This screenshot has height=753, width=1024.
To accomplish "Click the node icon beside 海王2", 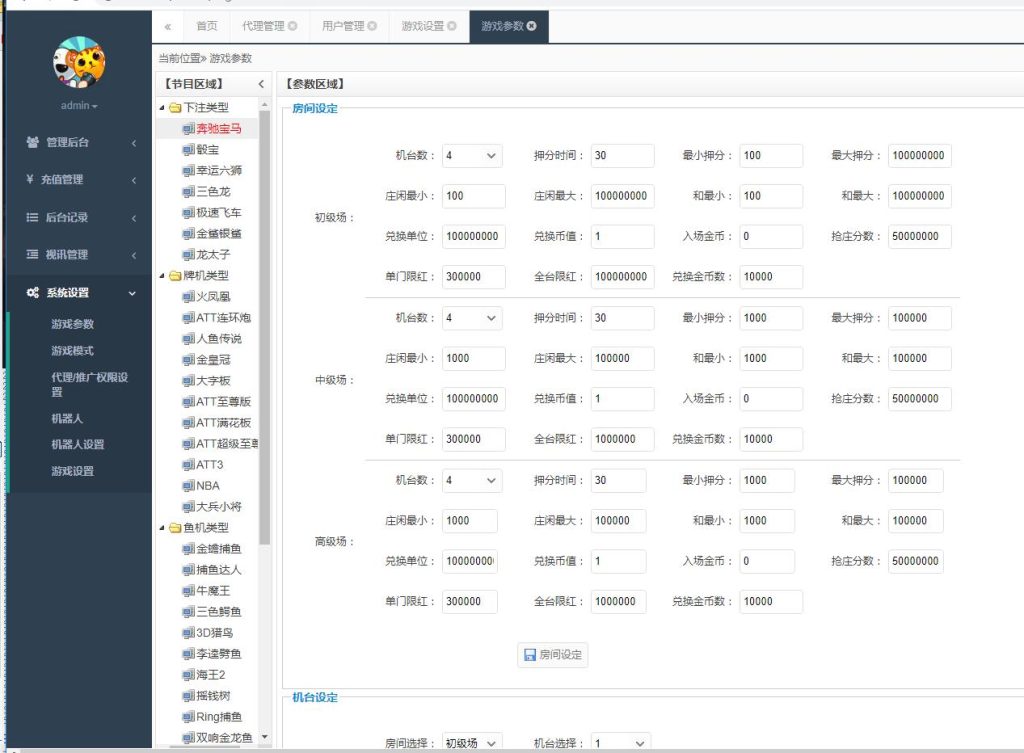I will 188,675.
